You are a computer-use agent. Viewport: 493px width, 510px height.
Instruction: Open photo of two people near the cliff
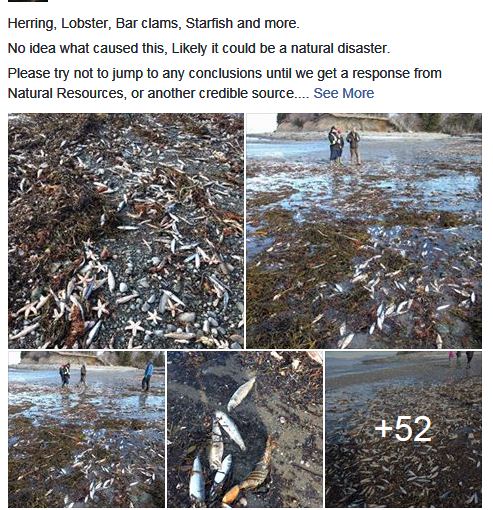(x=364, y=231)
